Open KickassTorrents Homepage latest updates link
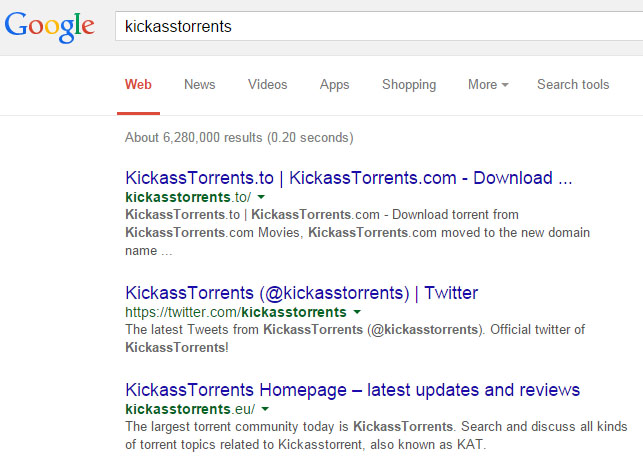643x464 pixels. click(352, 390)
